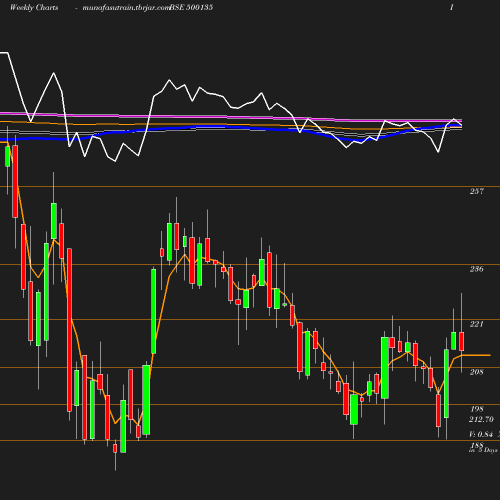Click the "V: 0.84" volume value
Viewport: 500px width, 500px height.
[481, 434]
